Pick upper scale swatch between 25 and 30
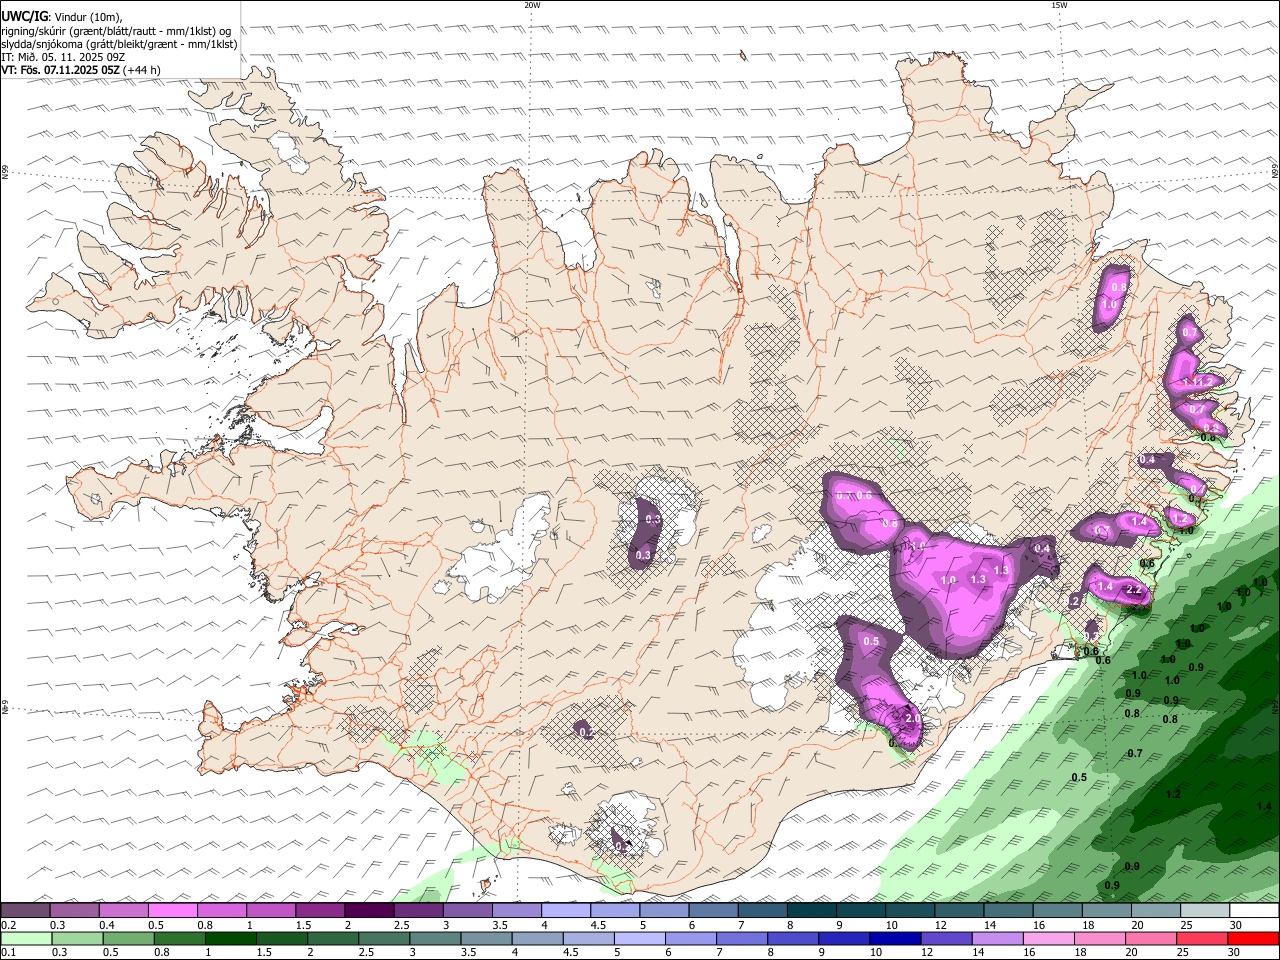This screenshot has height=960, width=1280. point(1204,911)
